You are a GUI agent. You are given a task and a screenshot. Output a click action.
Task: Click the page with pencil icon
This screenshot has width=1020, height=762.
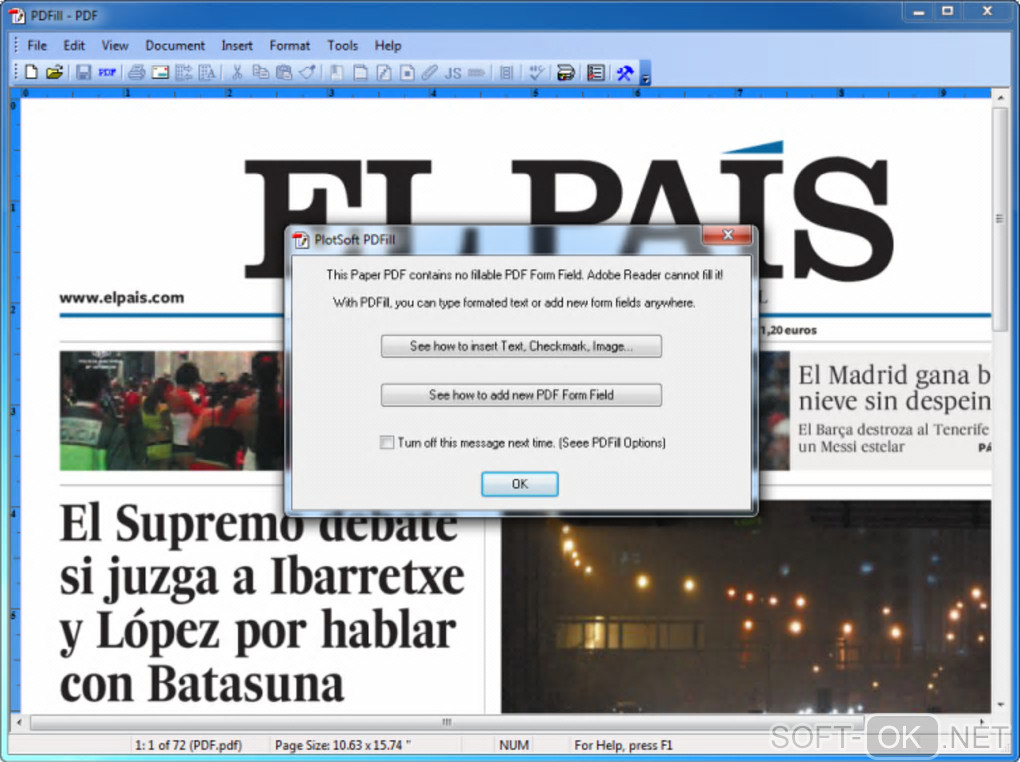tap(384, 72)
